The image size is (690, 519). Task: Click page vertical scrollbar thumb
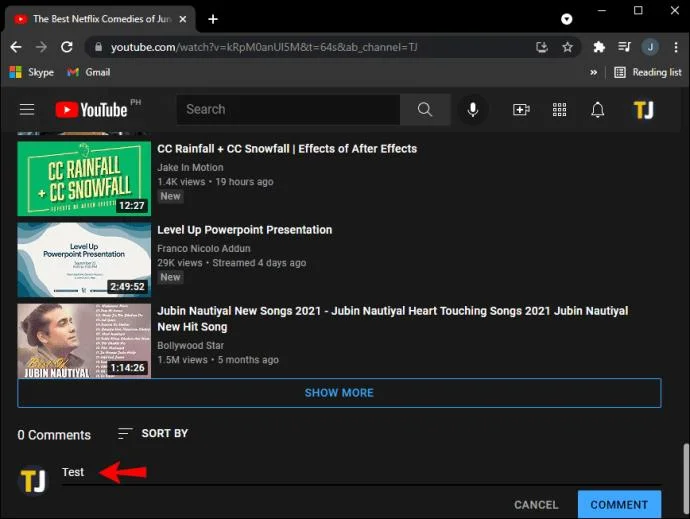686,480
